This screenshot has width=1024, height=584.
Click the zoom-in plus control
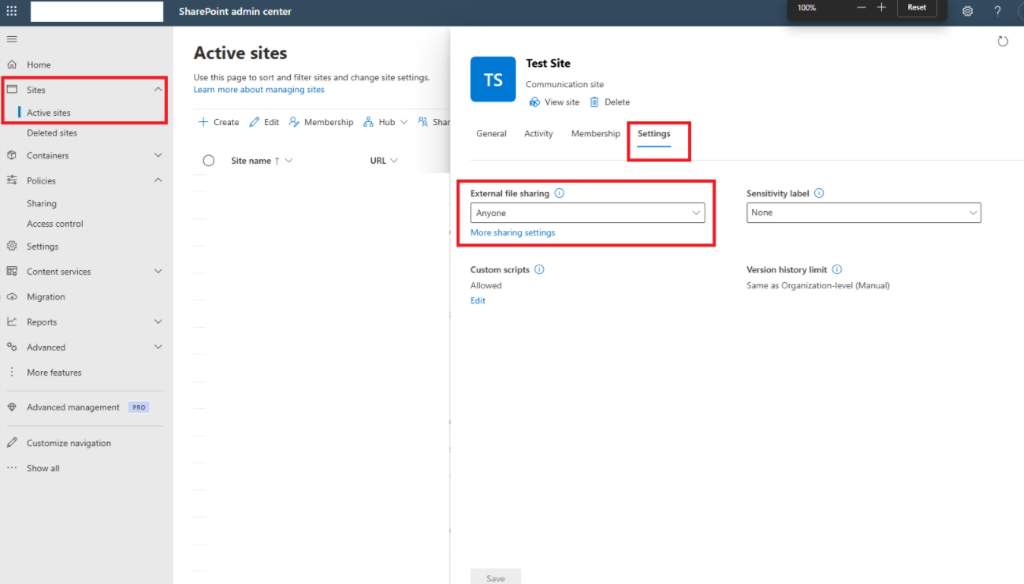pyautogui.click(x=881, y=8)
